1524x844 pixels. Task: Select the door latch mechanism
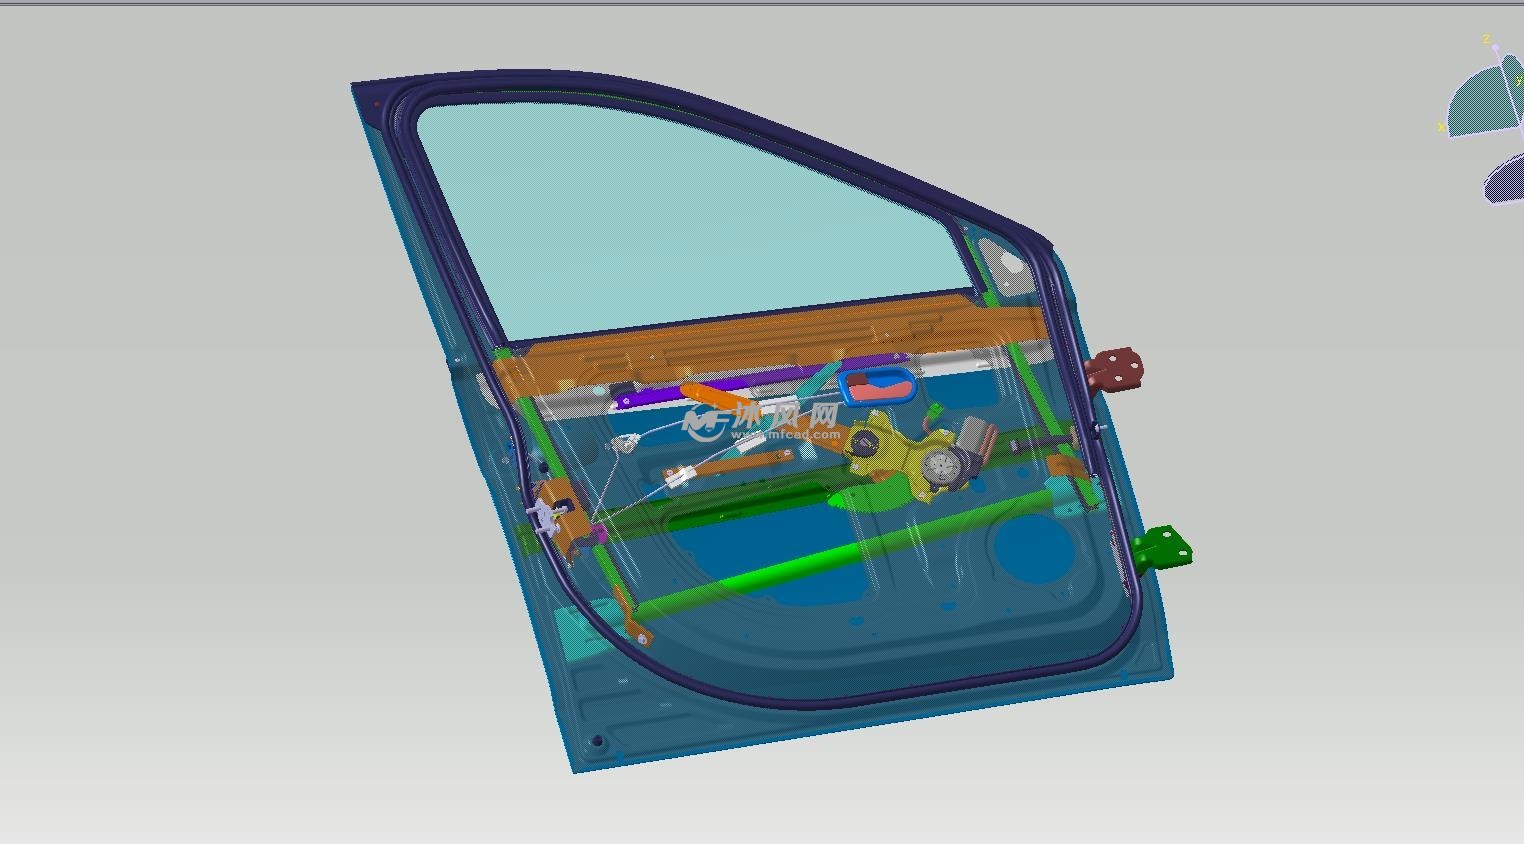coord(546,514)
